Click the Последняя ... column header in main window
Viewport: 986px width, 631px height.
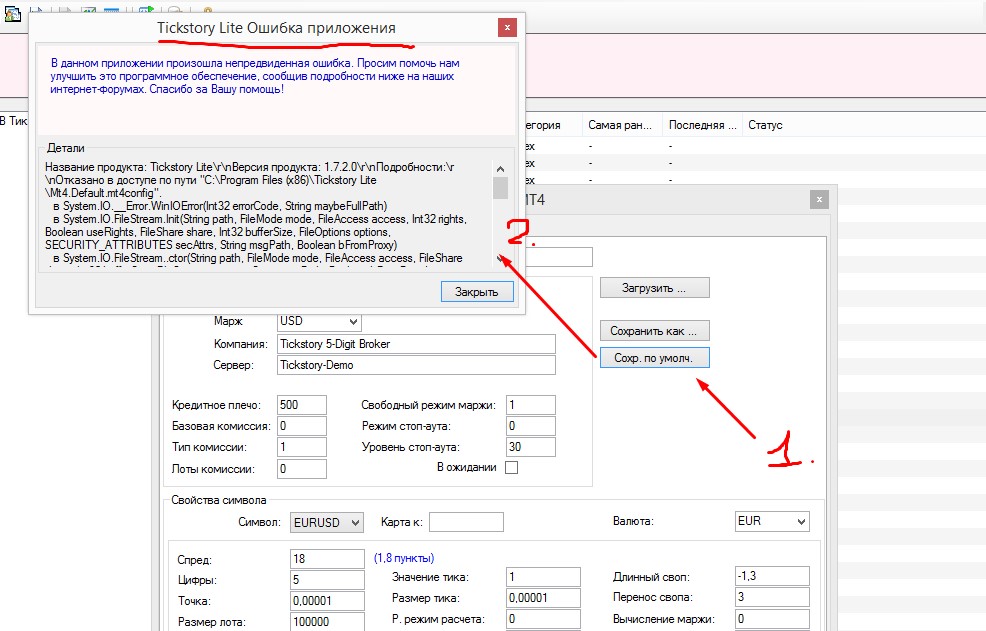702,125
